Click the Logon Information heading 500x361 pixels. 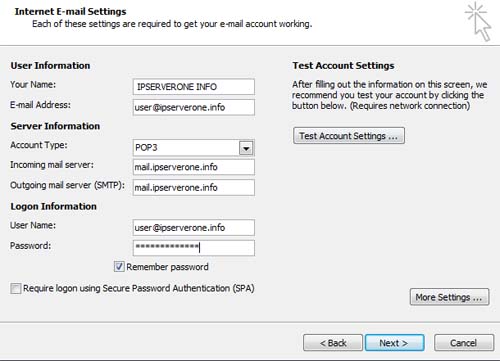[53, 206]
